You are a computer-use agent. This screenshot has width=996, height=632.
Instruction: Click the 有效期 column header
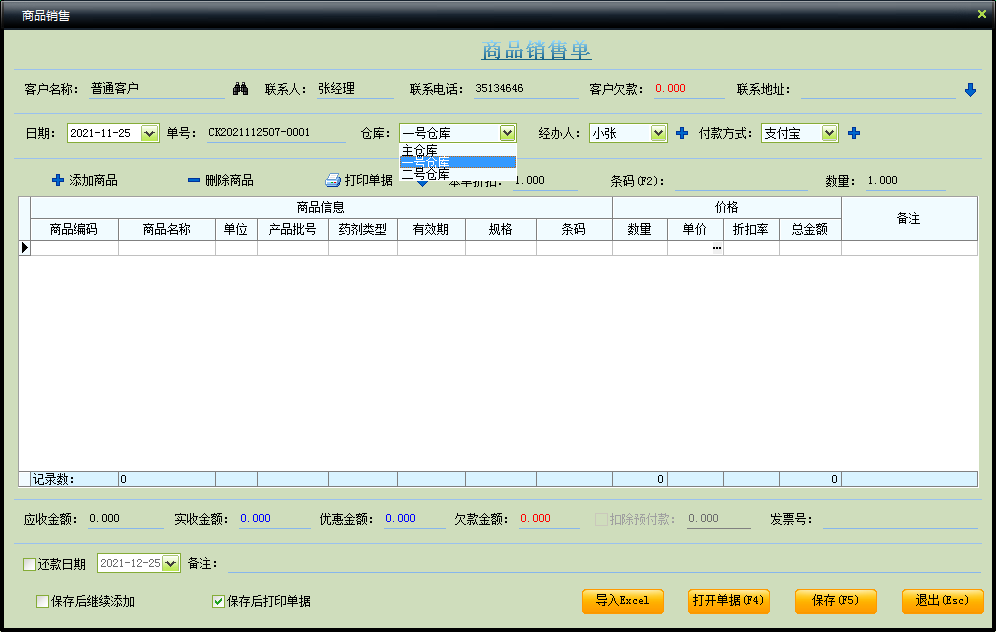(x=431, y=229)
